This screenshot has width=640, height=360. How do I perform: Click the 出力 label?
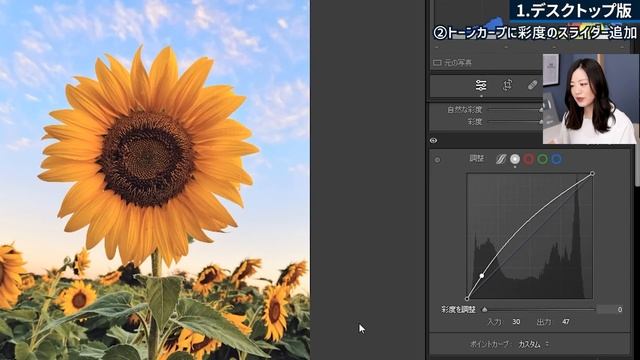pos(544,322)
